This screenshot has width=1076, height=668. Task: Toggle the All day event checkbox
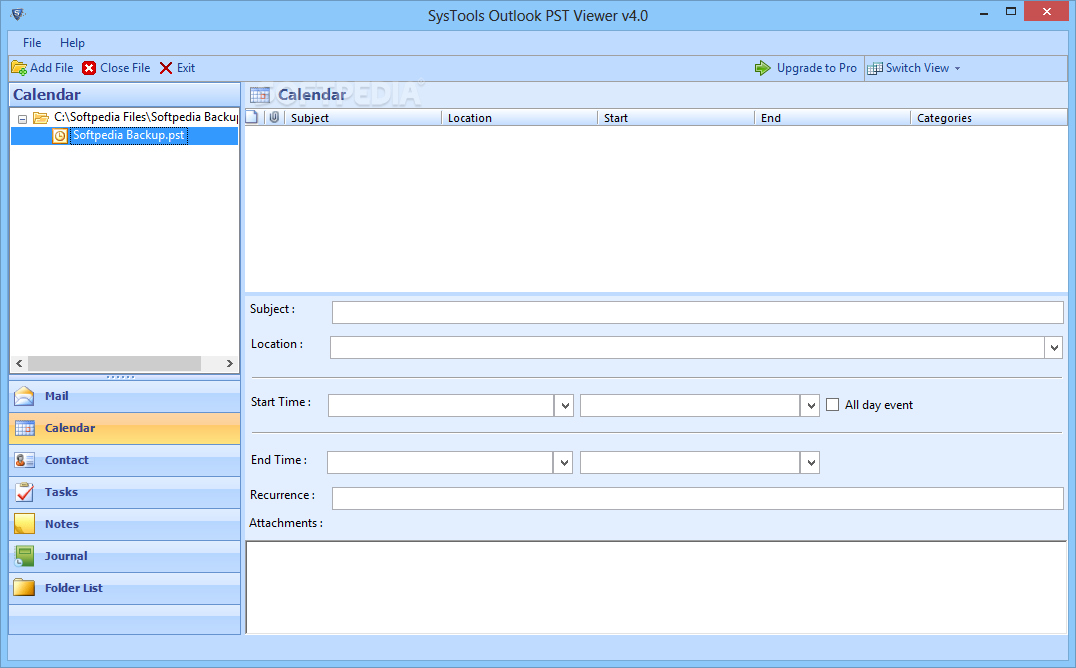click(832, 405)
